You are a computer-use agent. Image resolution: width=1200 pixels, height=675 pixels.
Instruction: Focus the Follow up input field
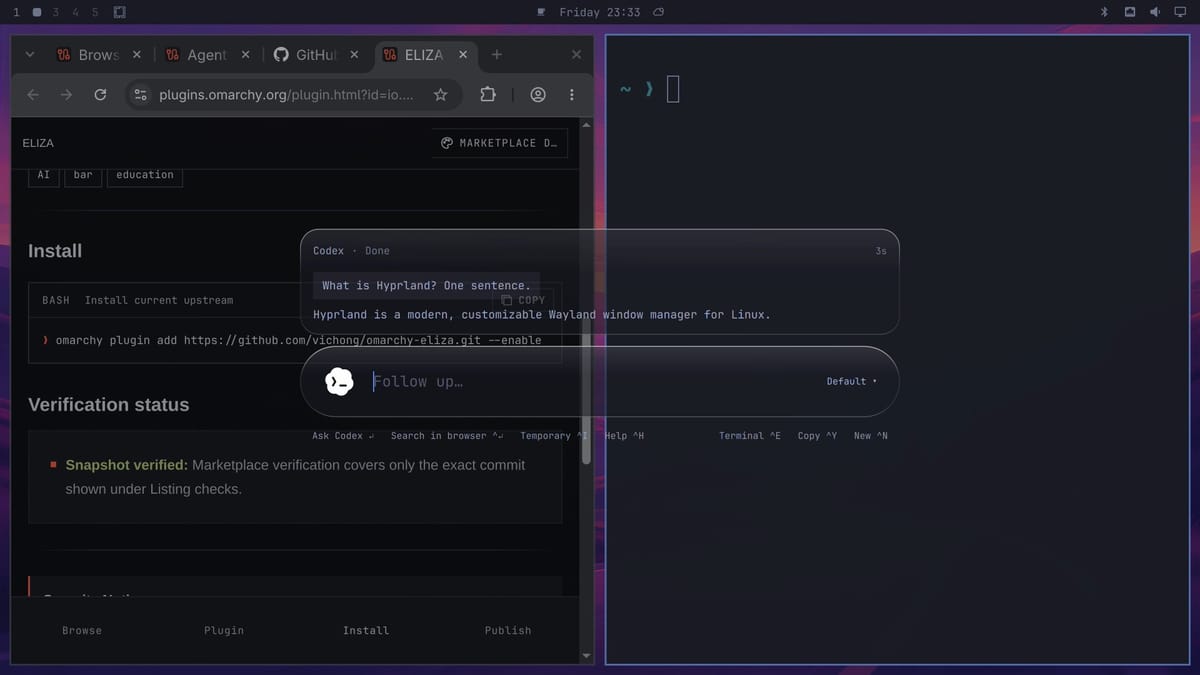[x=590, y=381]
